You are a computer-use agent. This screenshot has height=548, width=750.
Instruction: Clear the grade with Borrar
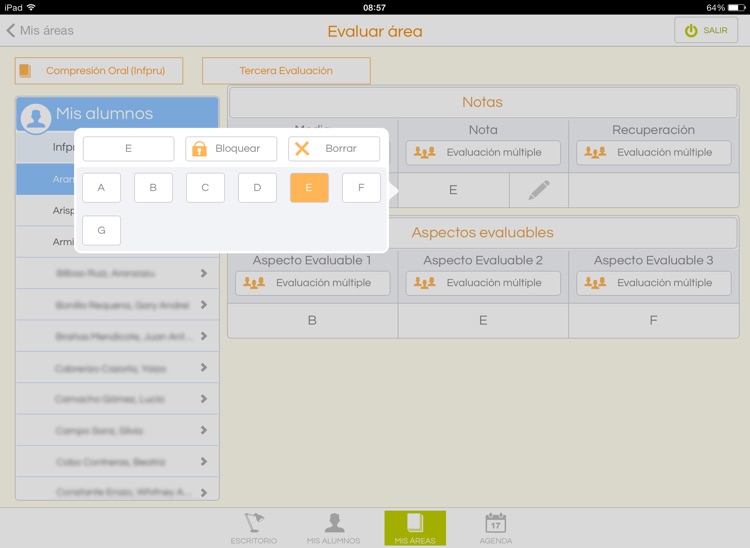[334, 149]
